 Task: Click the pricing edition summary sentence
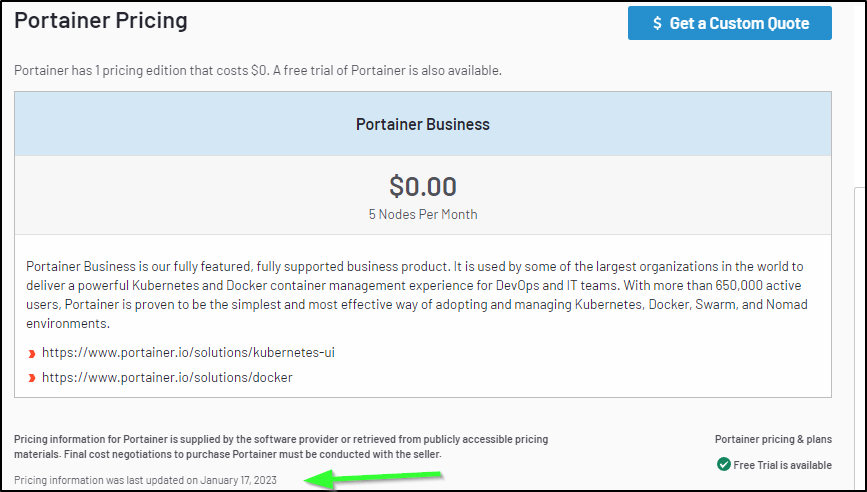point(258,71)
